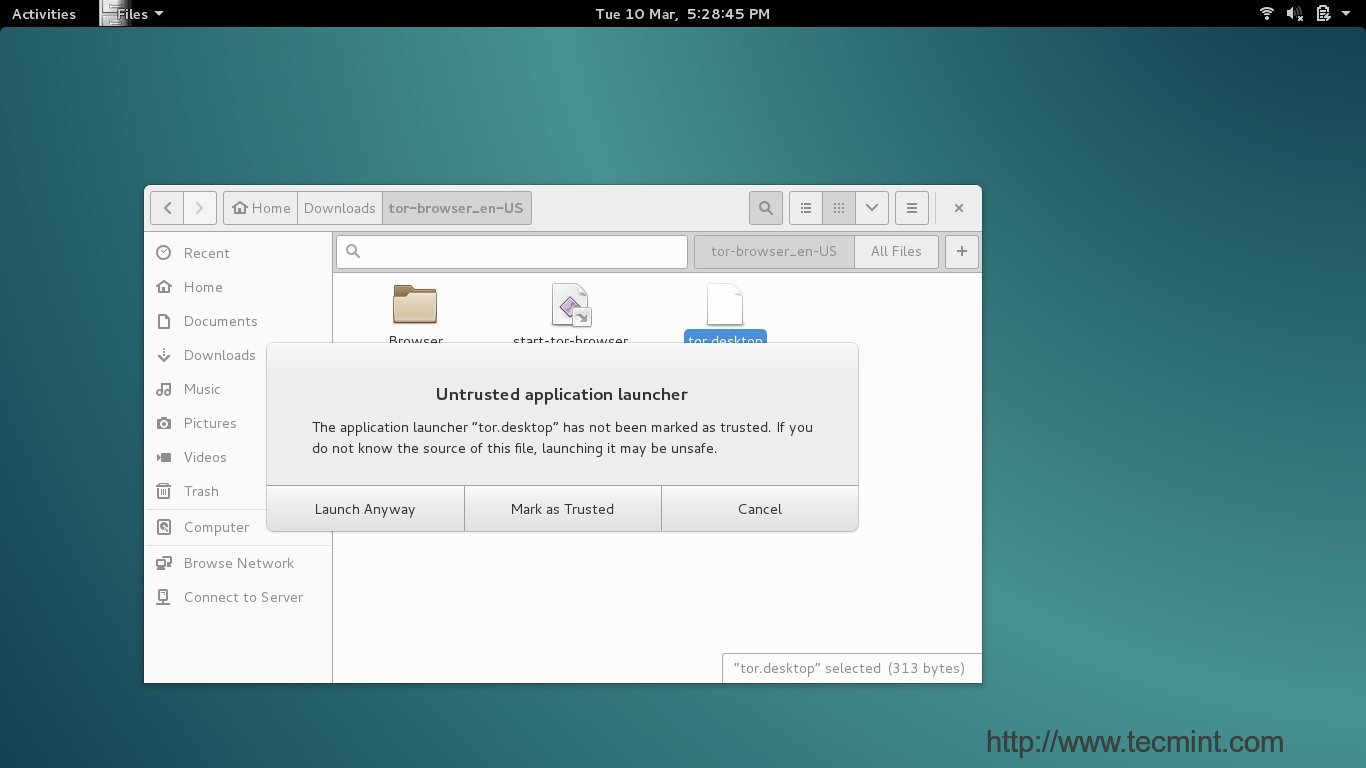This screenshot has width=1366, height=768.
Task: Toggle search scope to All Files
Action: pos(895,252)
